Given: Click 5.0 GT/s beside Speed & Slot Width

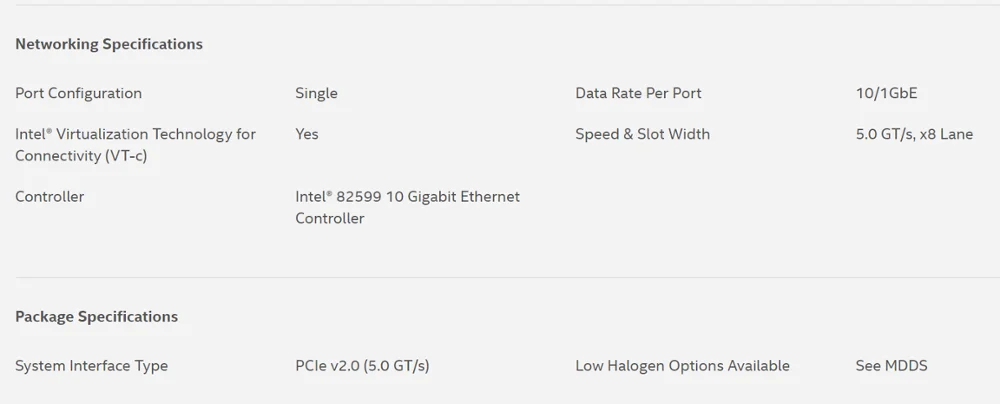Looking at the screenshot, I should (881, 134).
